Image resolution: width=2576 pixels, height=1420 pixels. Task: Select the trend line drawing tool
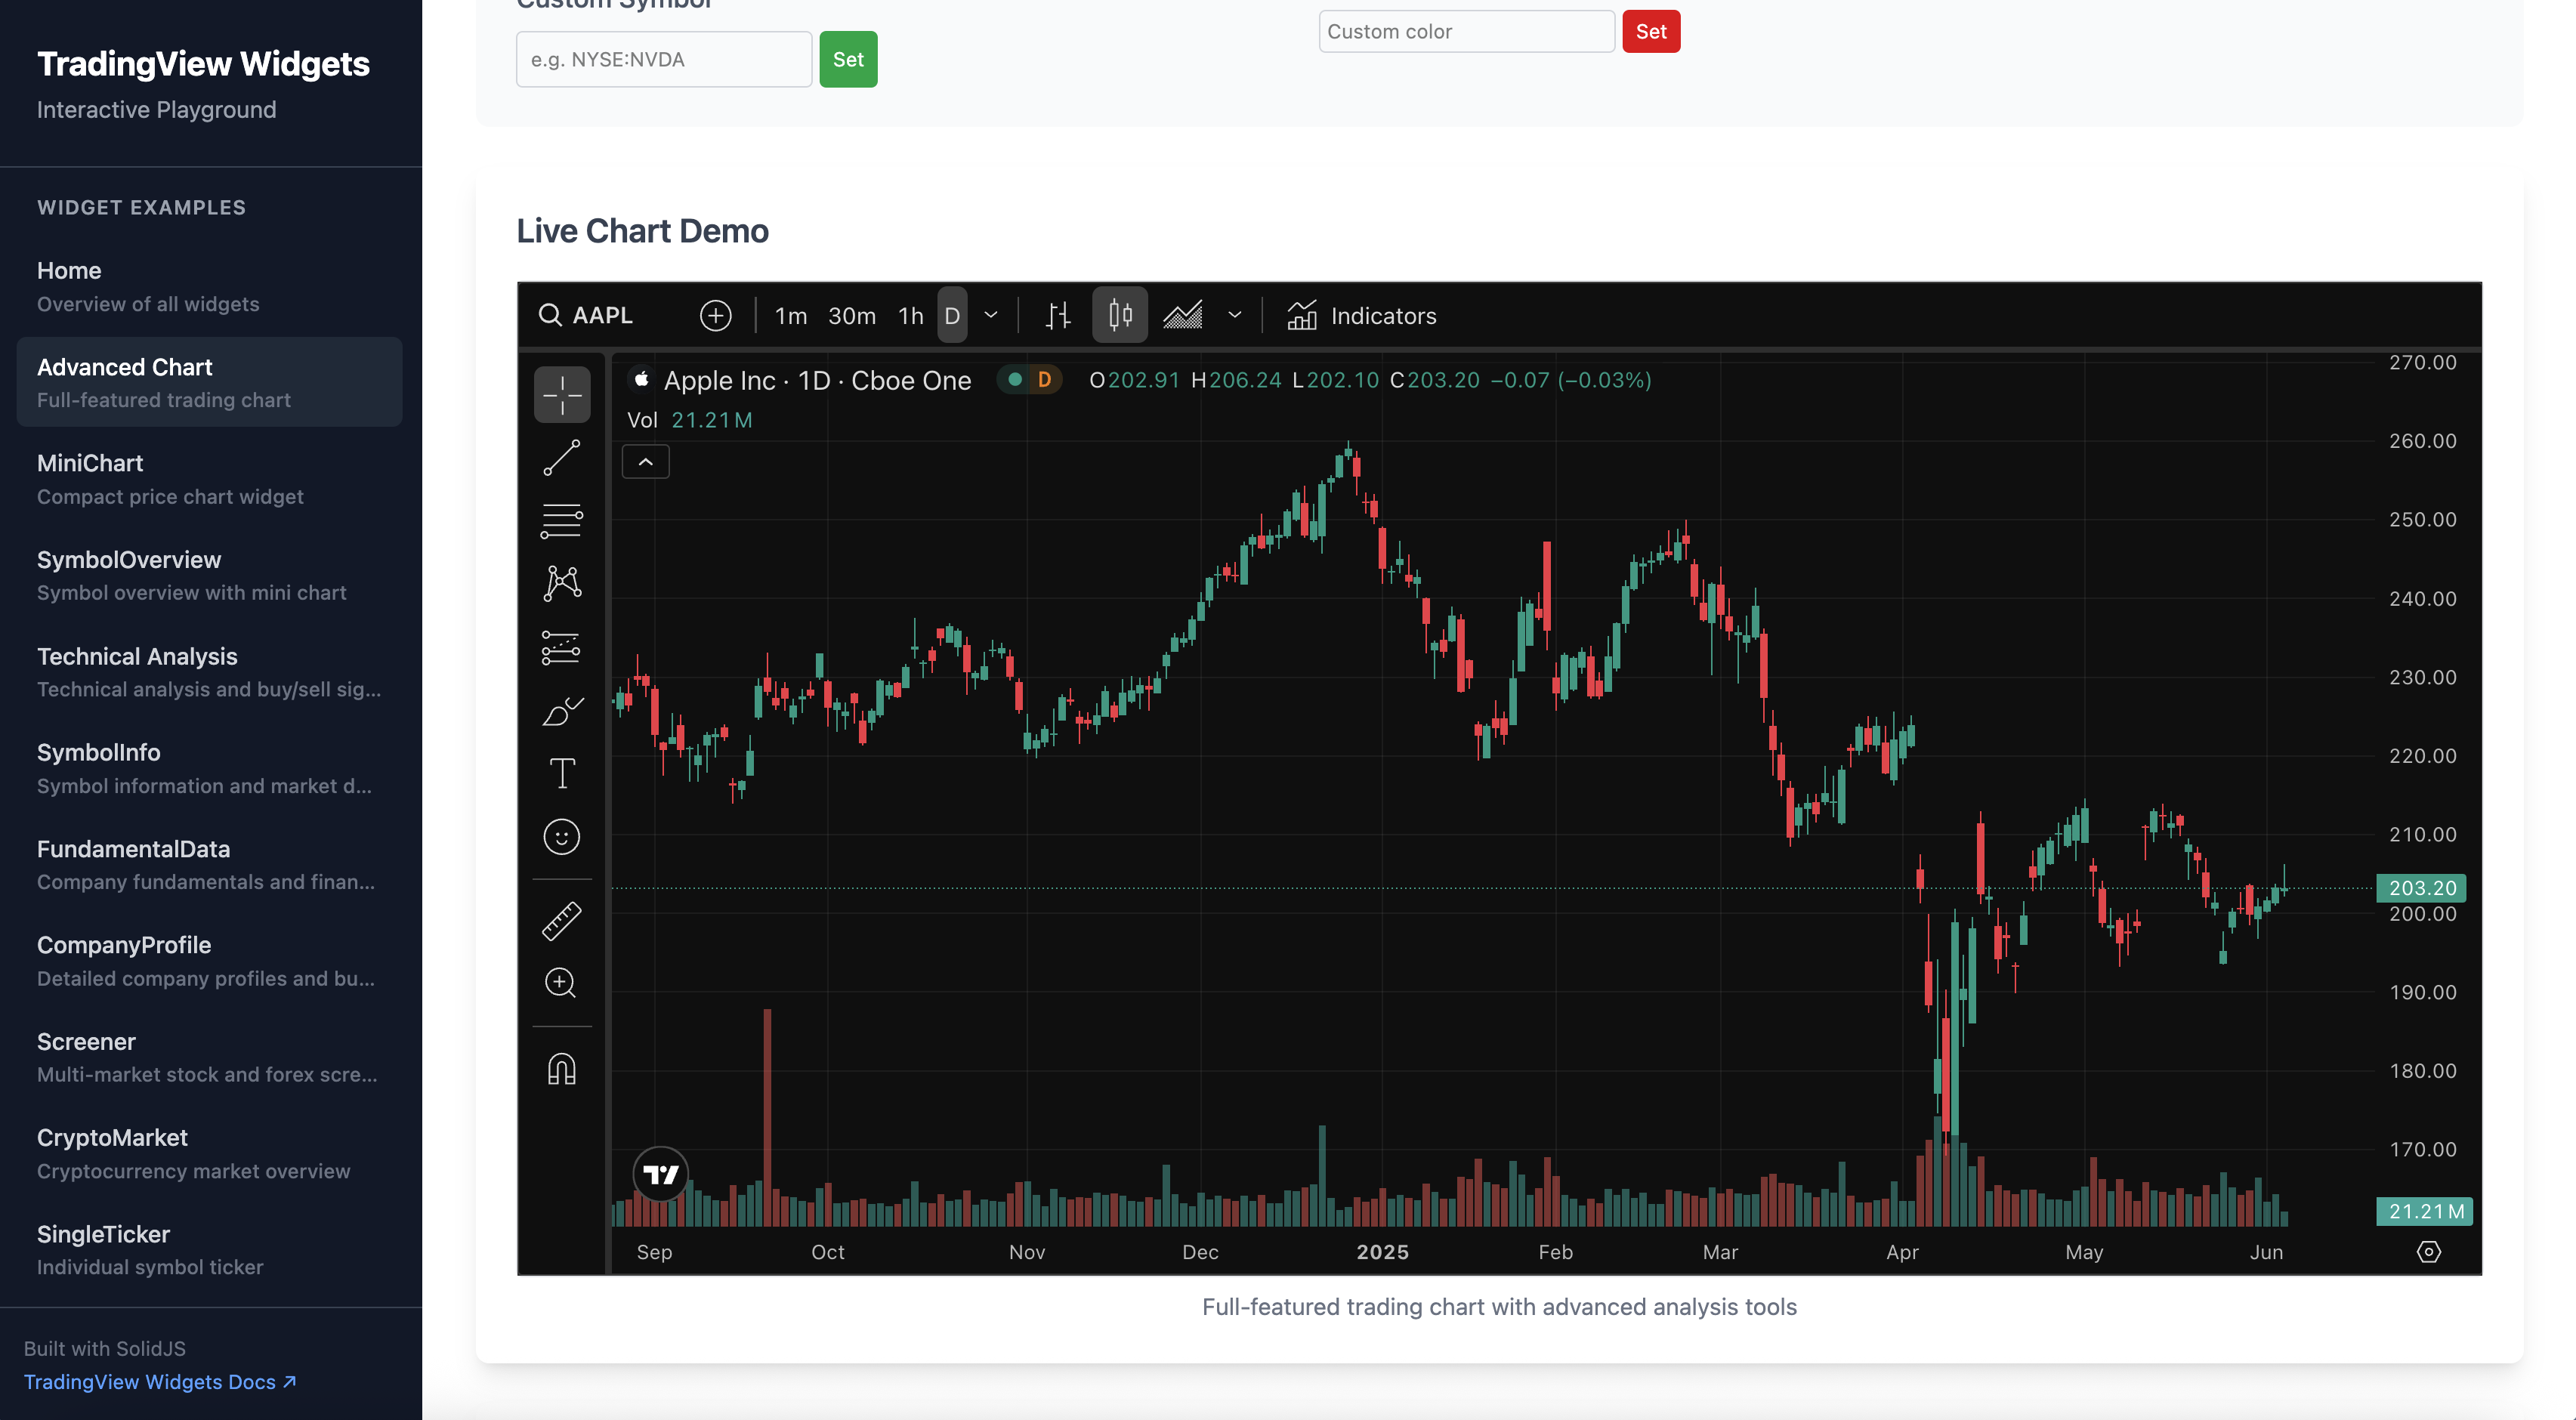(x=561, y=458)
